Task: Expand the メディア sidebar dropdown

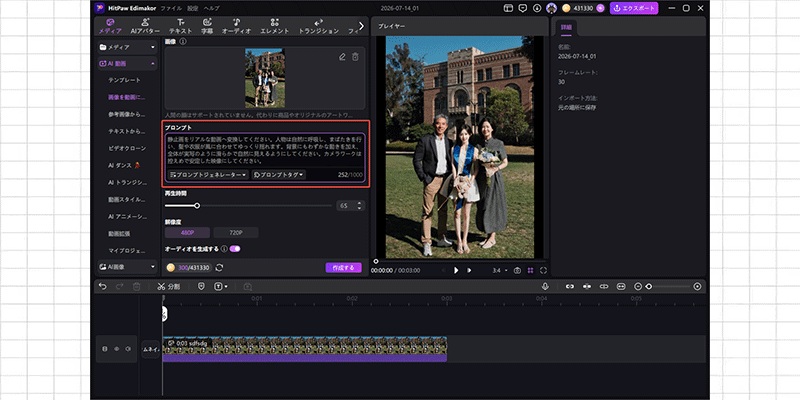Action: click(128, 47)
